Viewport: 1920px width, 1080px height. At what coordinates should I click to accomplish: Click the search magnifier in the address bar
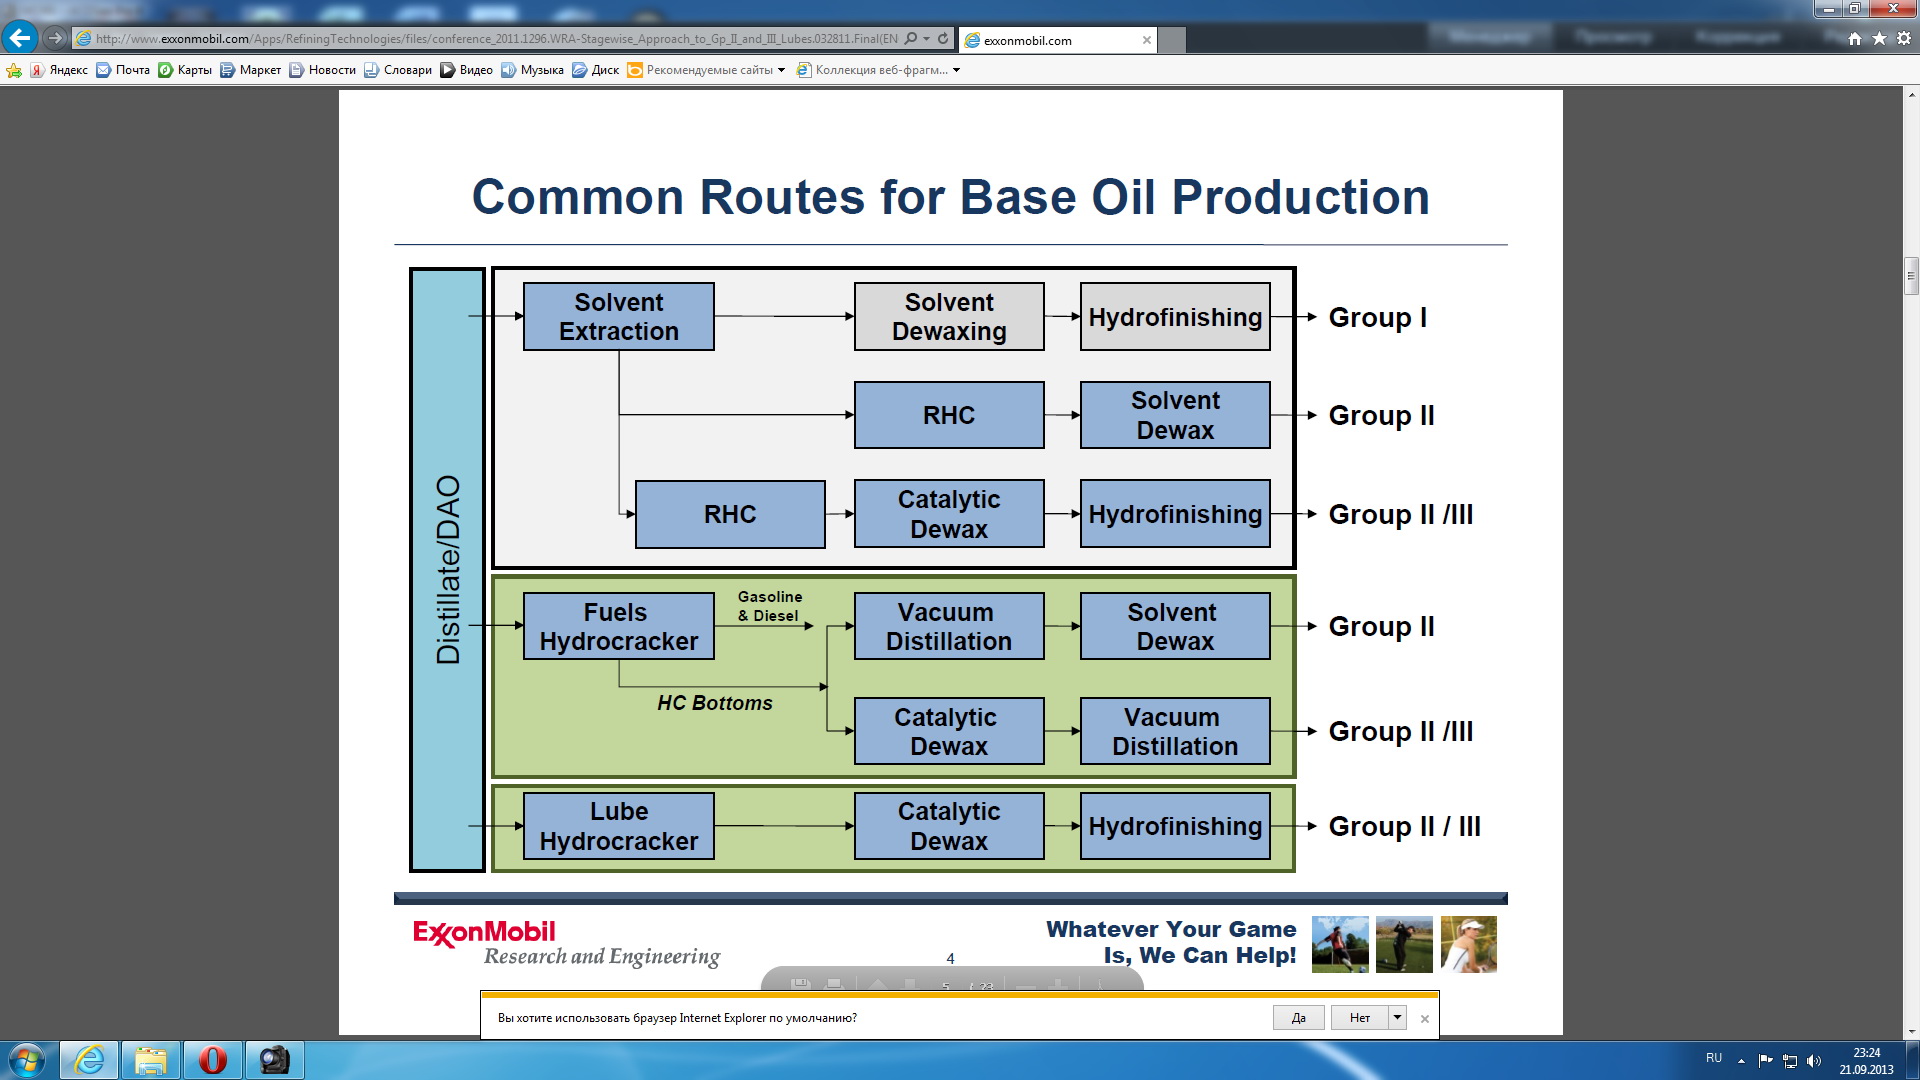click(910, 39)
